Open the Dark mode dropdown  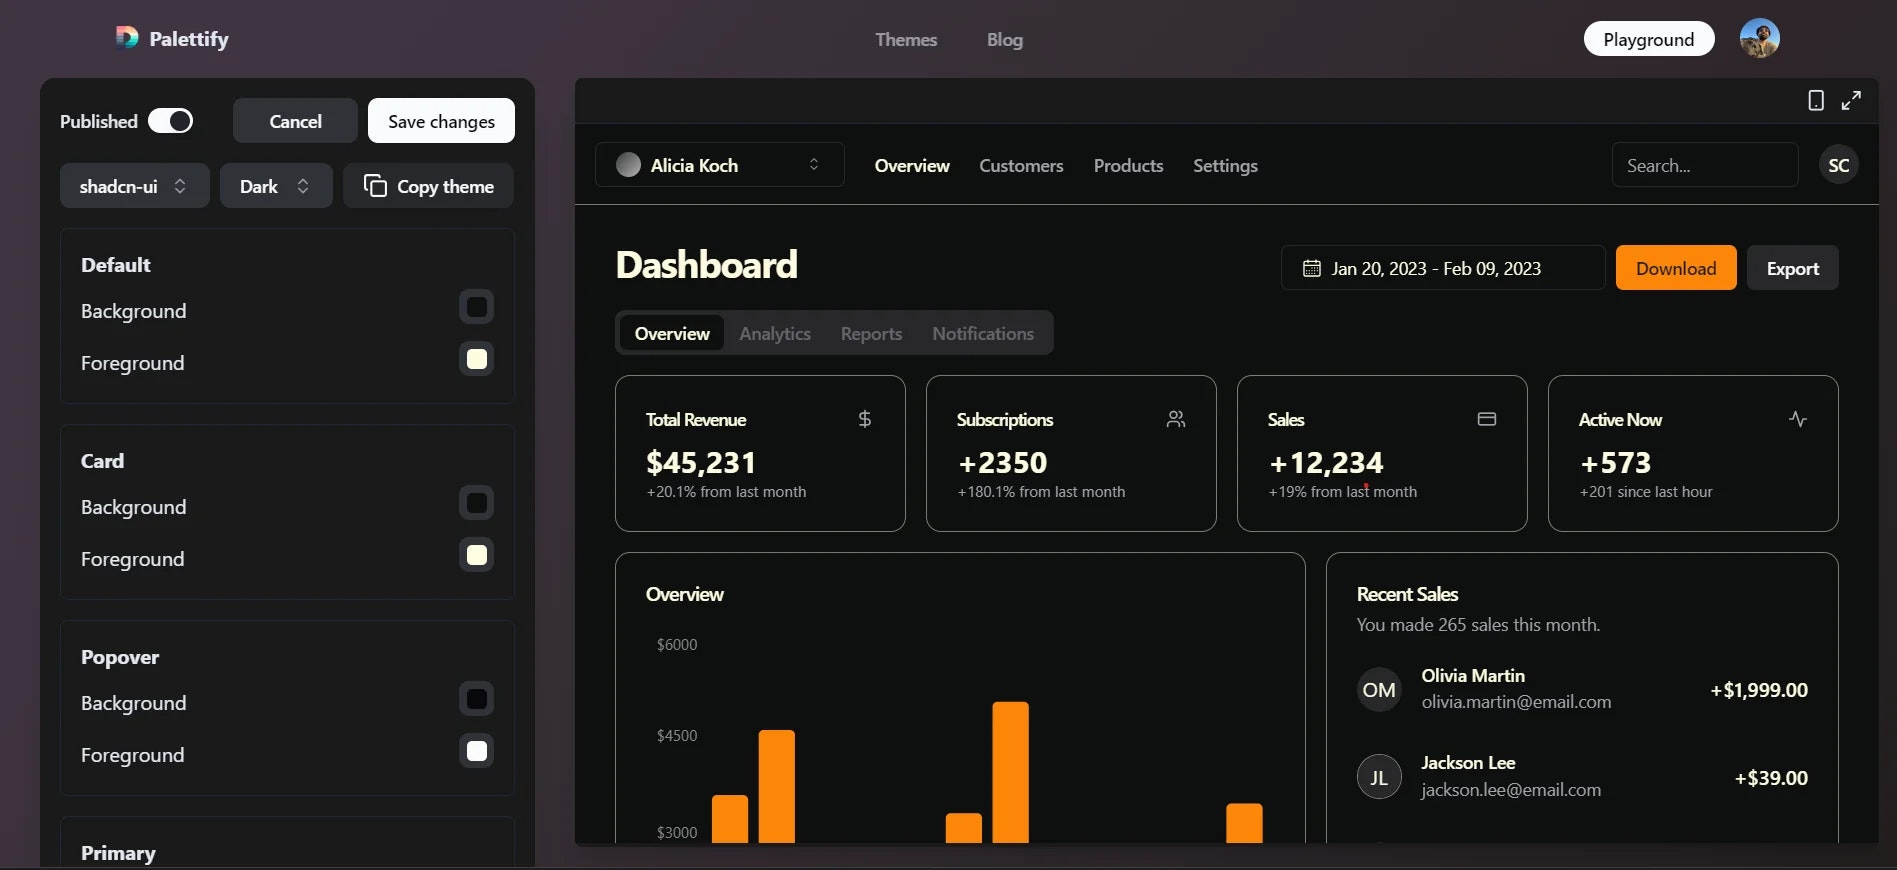click(276, 186)
